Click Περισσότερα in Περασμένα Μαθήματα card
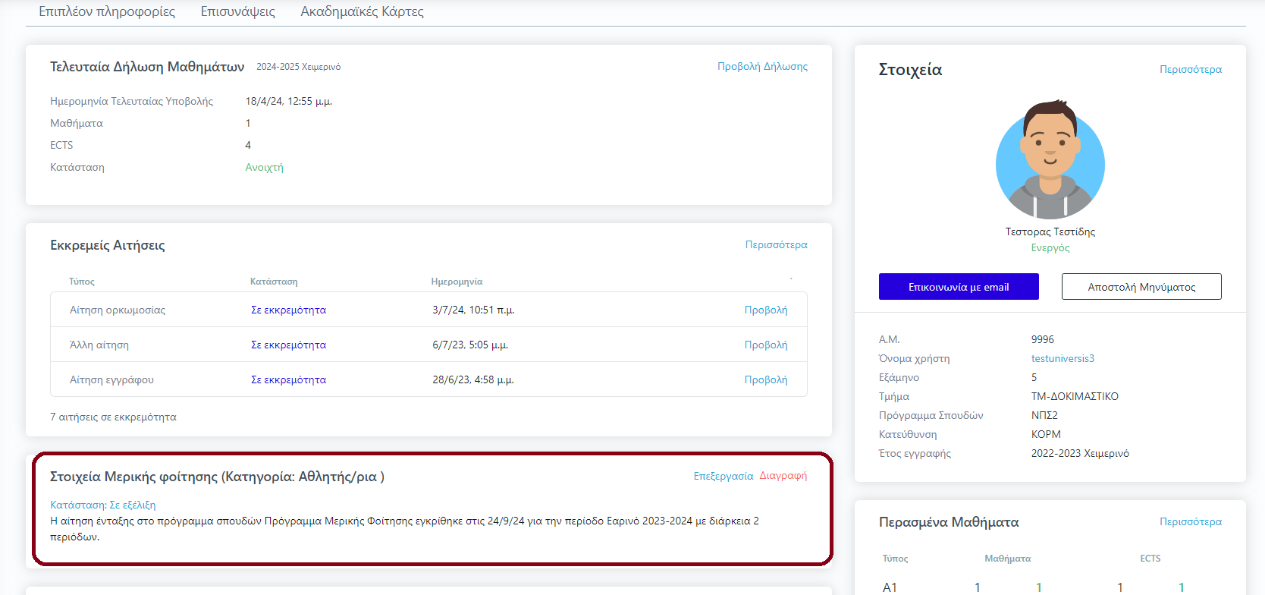Image resolution: width=1265 pixels, height=595 pixels. pyautogui.click(x=1190, y=522)
